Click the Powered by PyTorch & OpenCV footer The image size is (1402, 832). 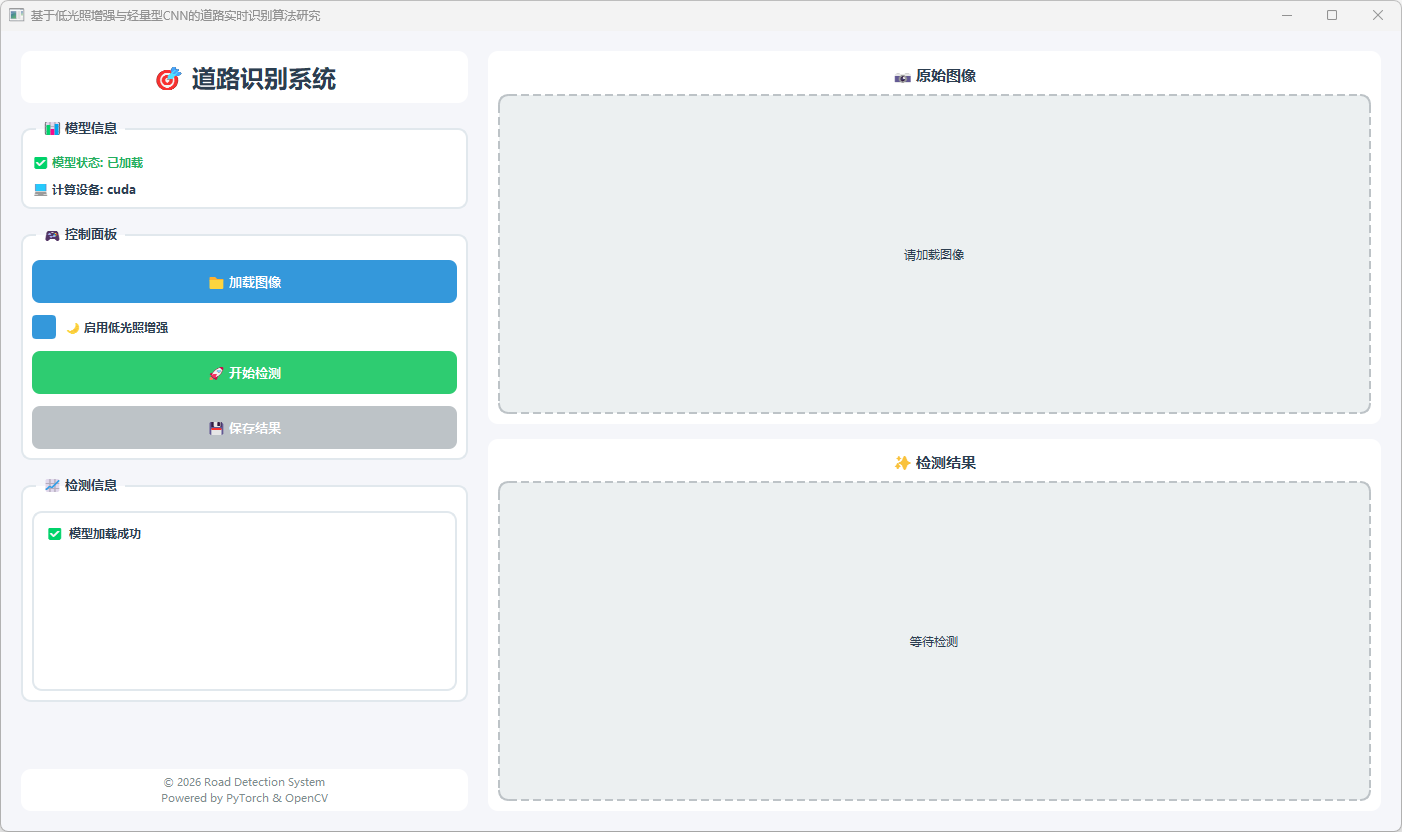pyautogui.click(x=244, y=798)
